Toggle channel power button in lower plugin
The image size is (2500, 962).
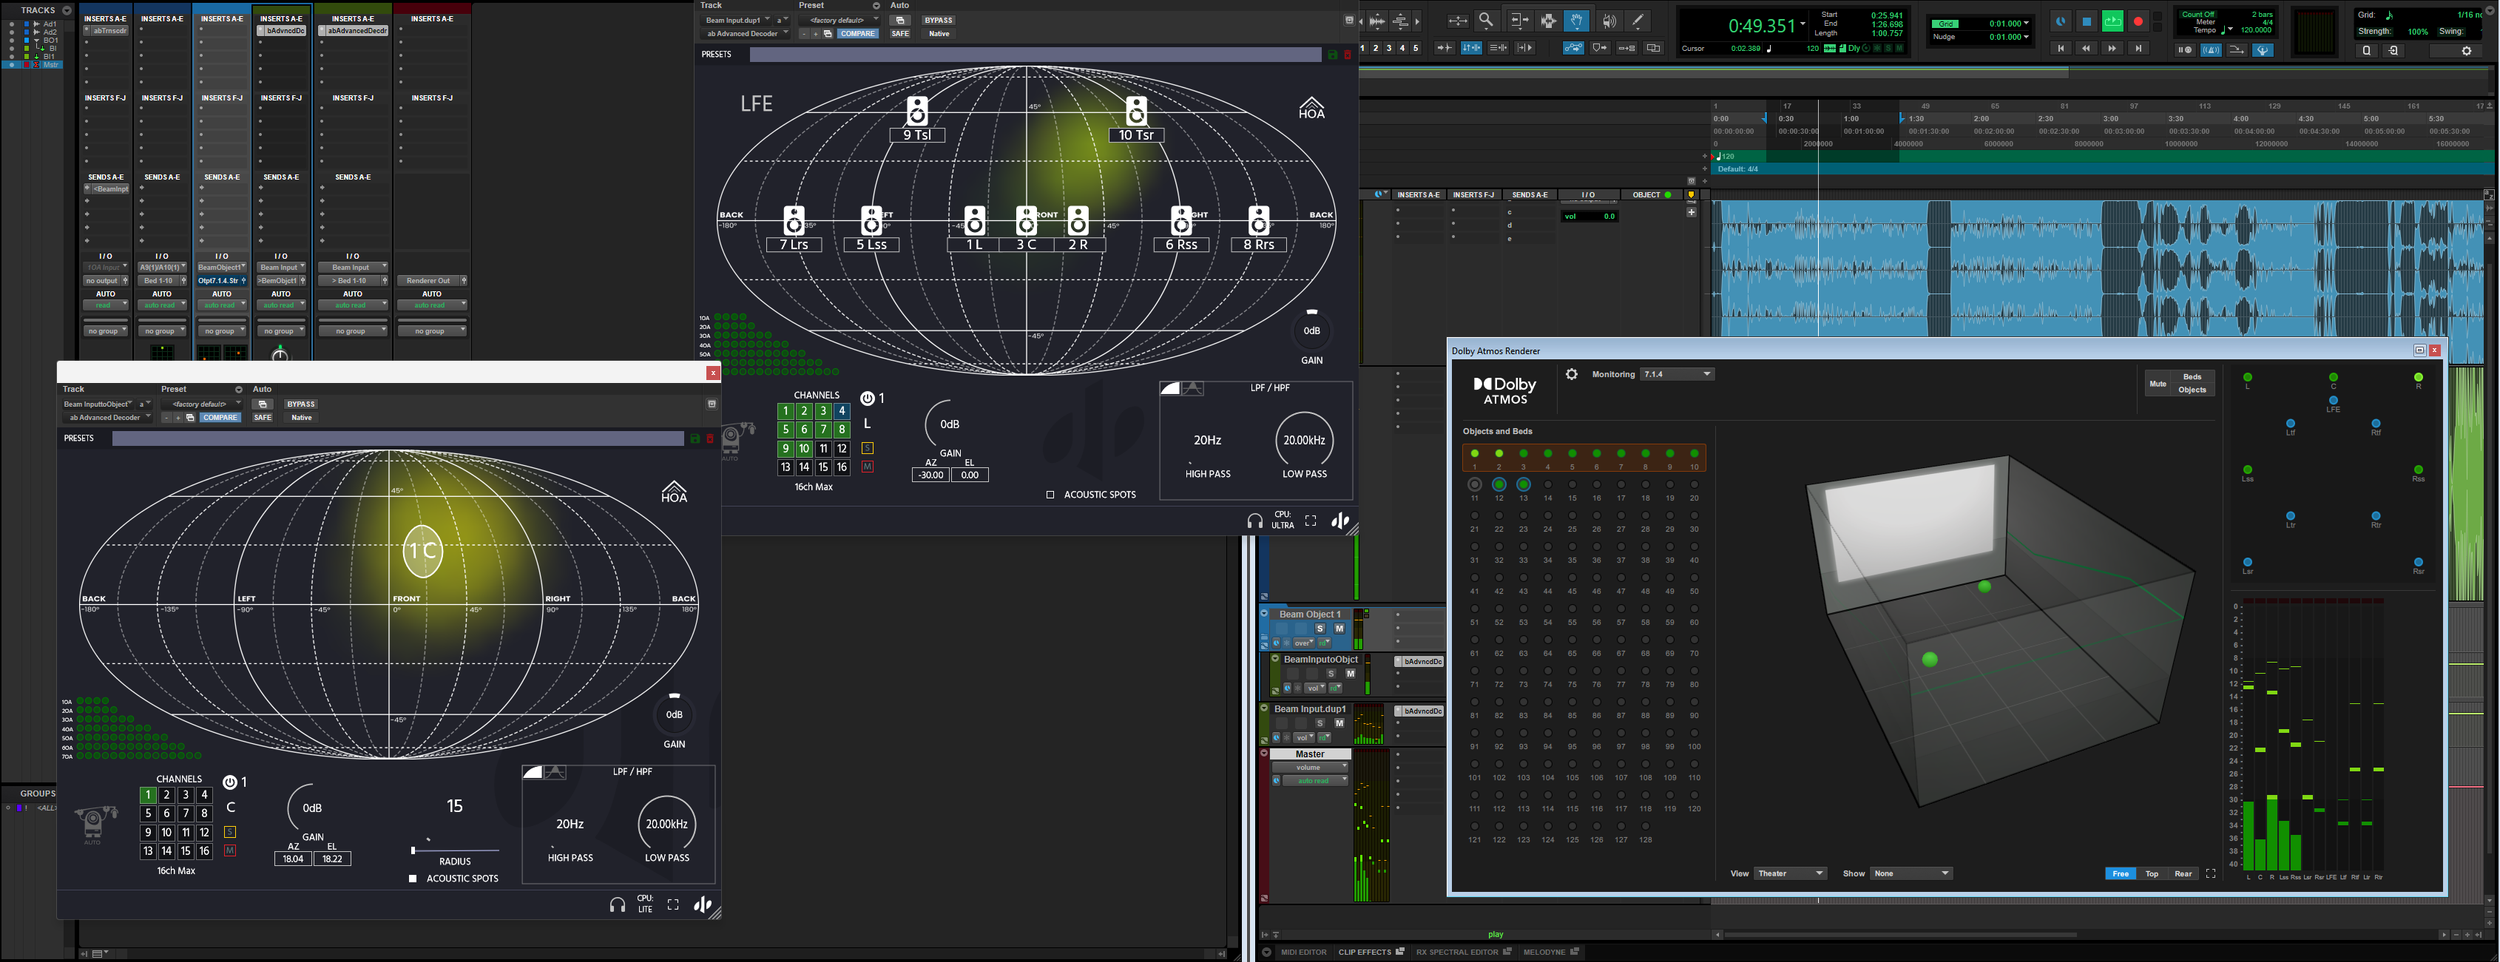coord(230,782)
